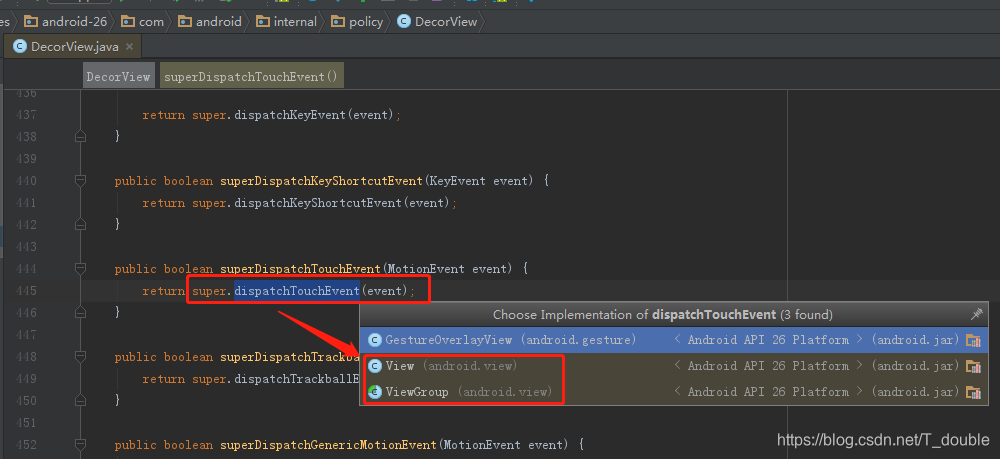Open the internal folder breadcrumb

pos(286,22)
